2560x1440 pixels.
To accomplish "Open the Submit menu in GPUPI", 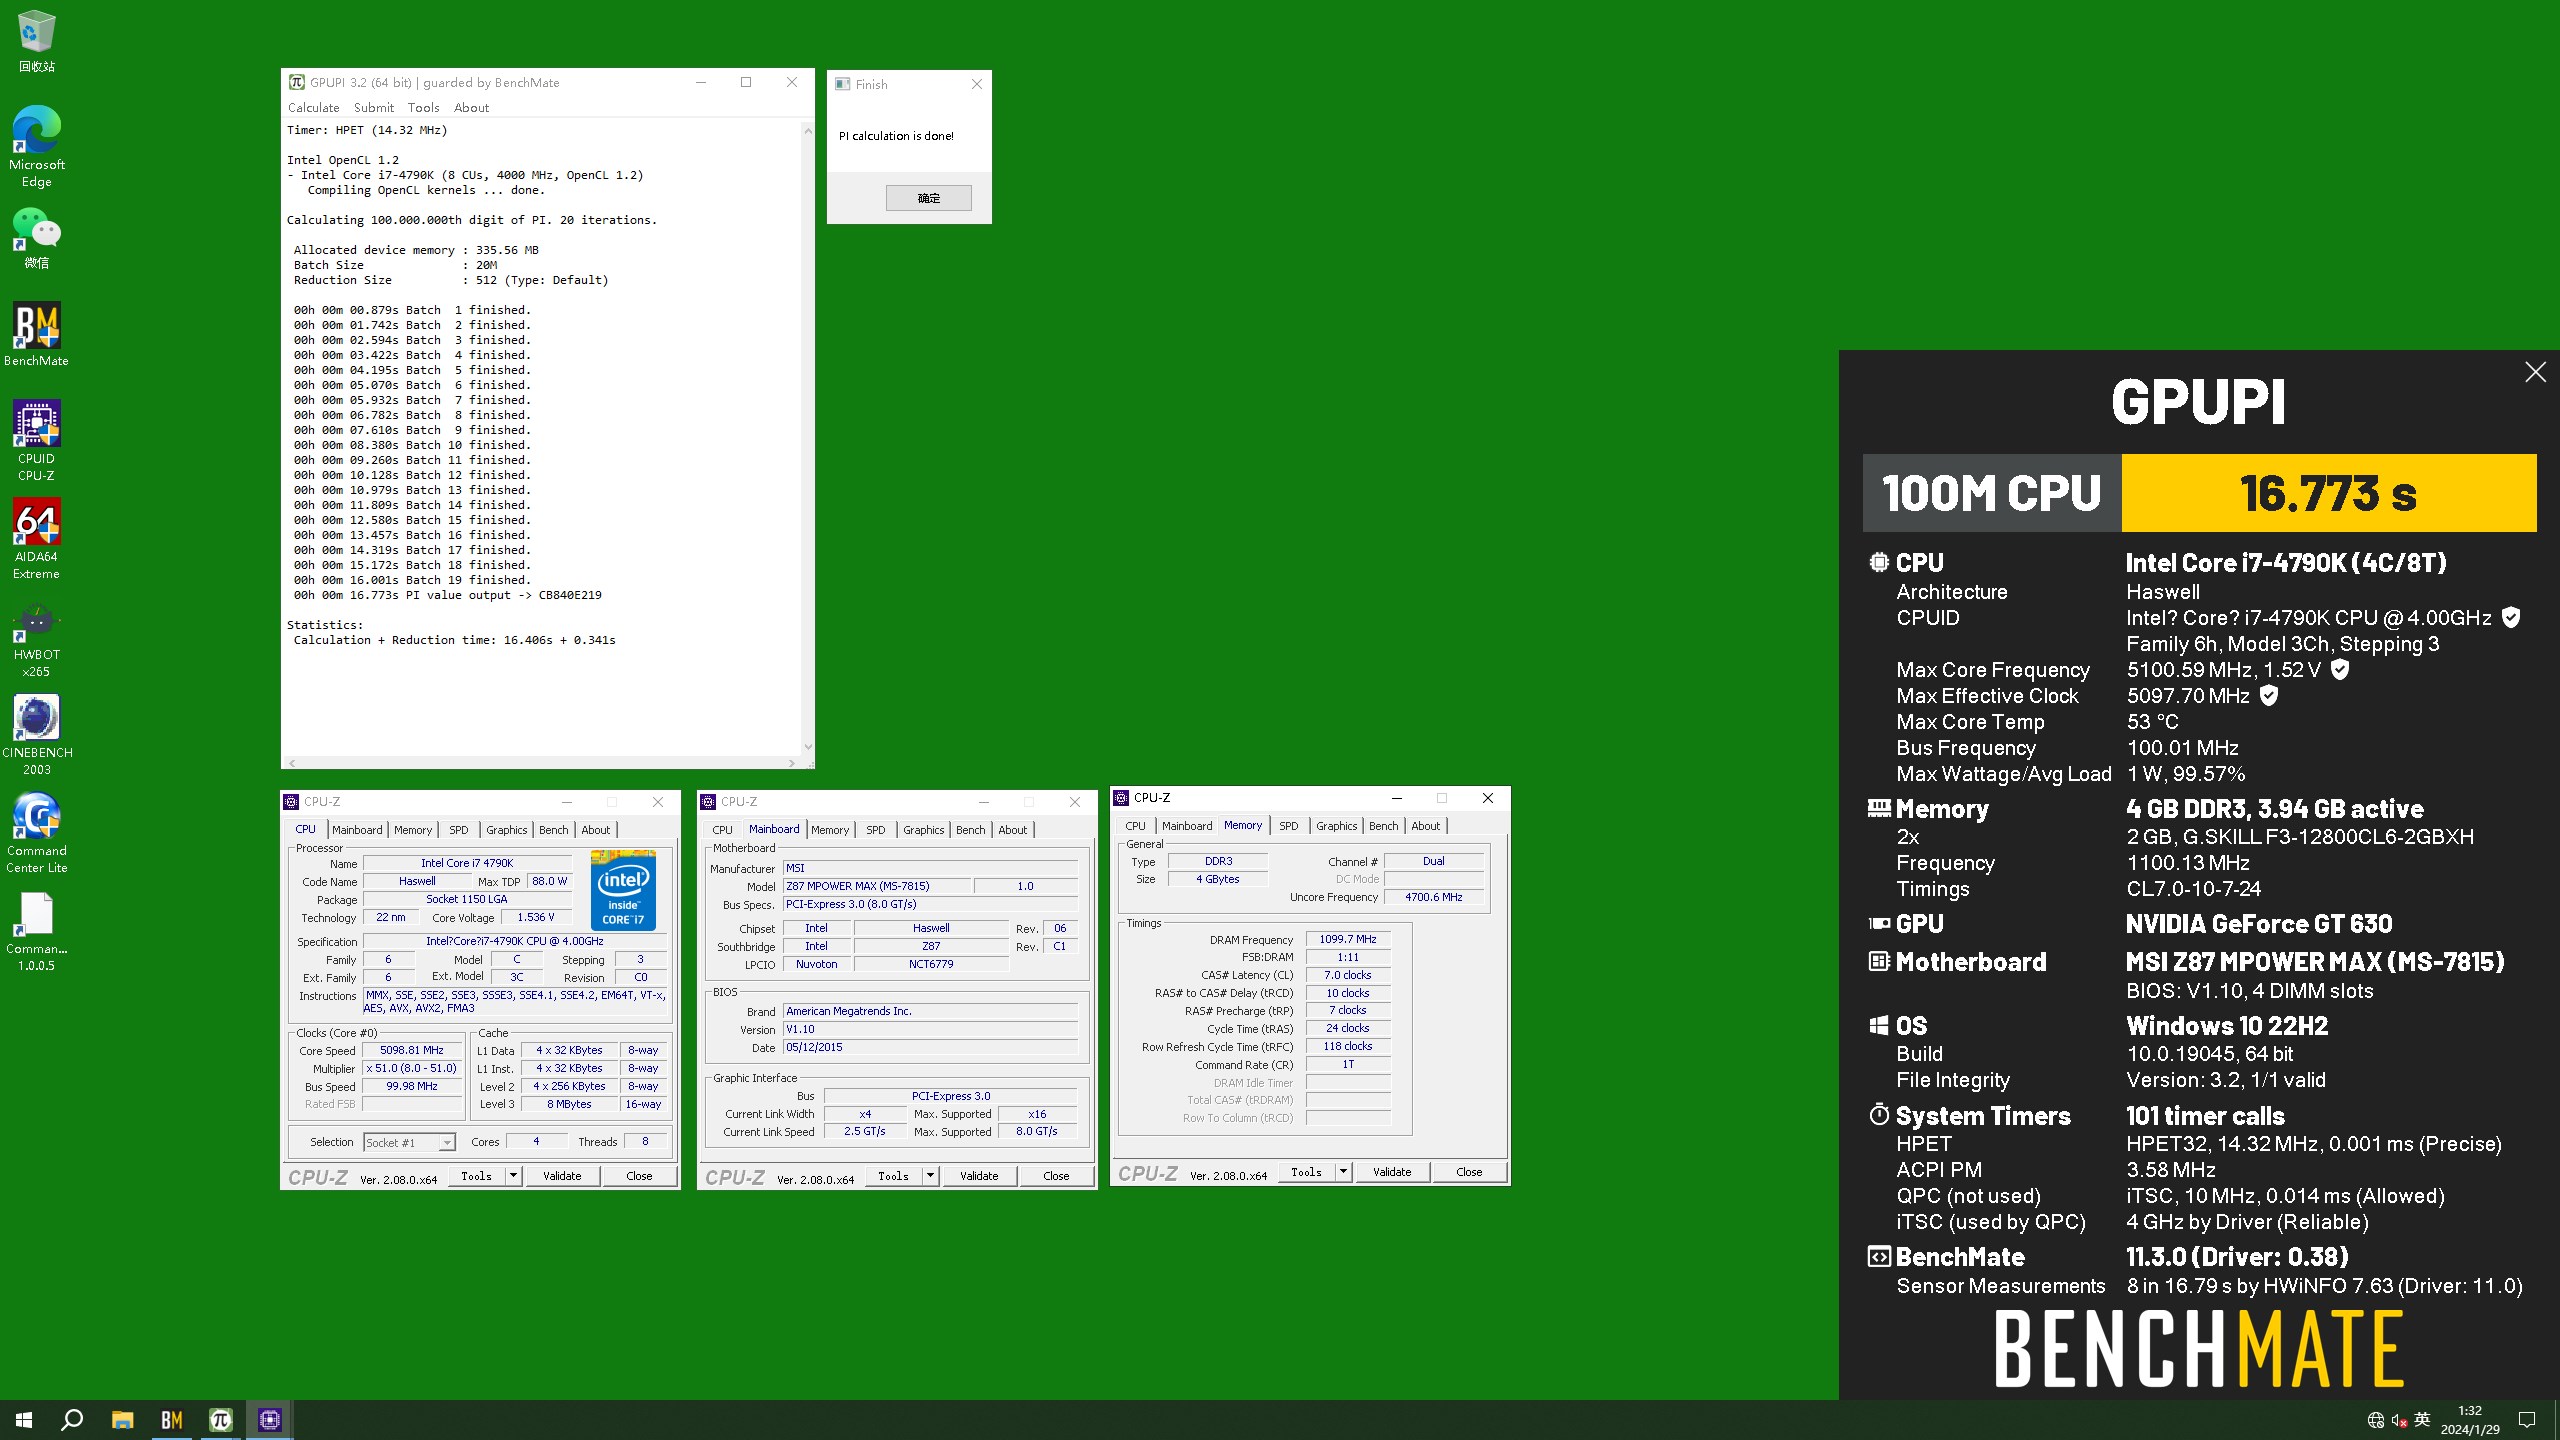I will pyautogui.click(x=374, y=107).
